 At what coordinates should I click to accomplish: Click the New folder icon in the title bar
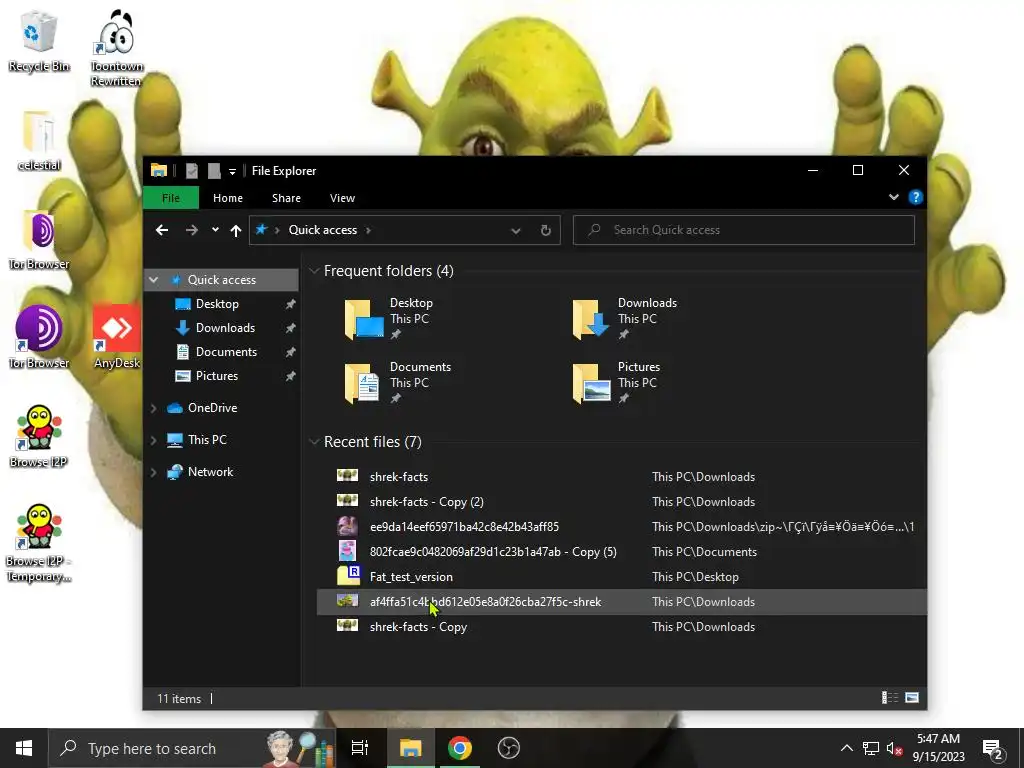coord(214,171)
